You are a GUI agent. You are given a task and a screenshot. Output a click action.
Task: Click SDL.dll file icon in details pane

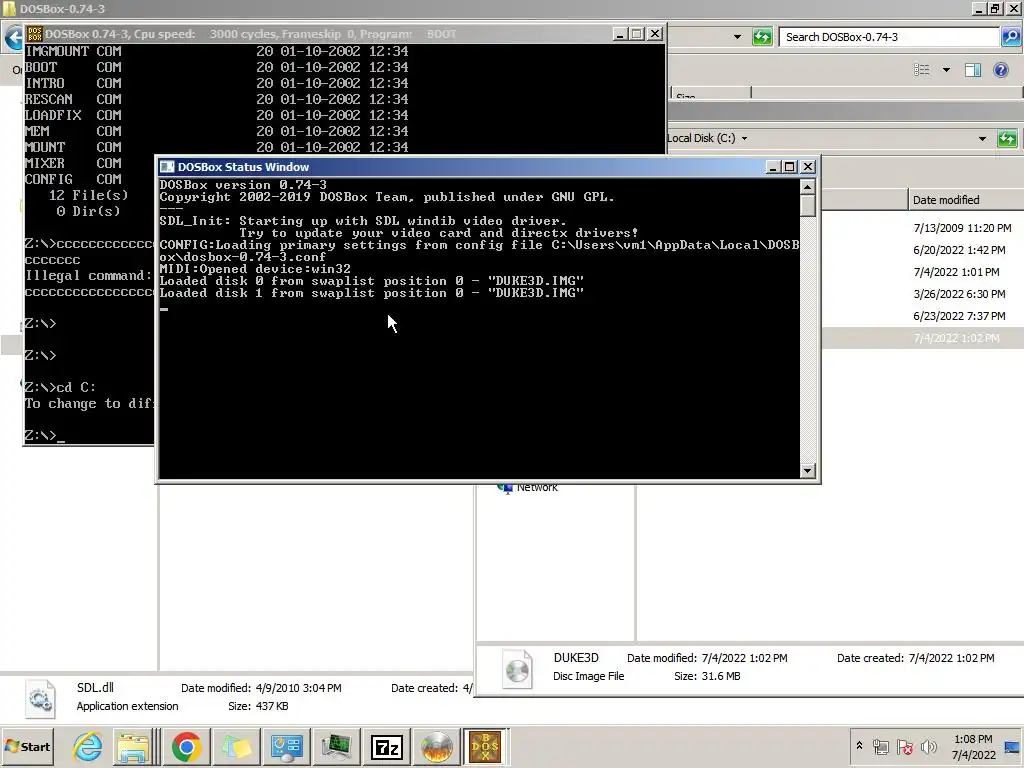(x=40, y=699)
